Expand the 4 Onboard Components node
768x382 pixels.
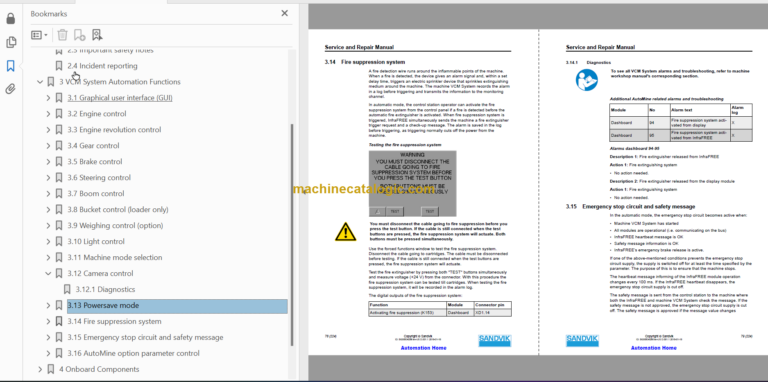(40, 369)
